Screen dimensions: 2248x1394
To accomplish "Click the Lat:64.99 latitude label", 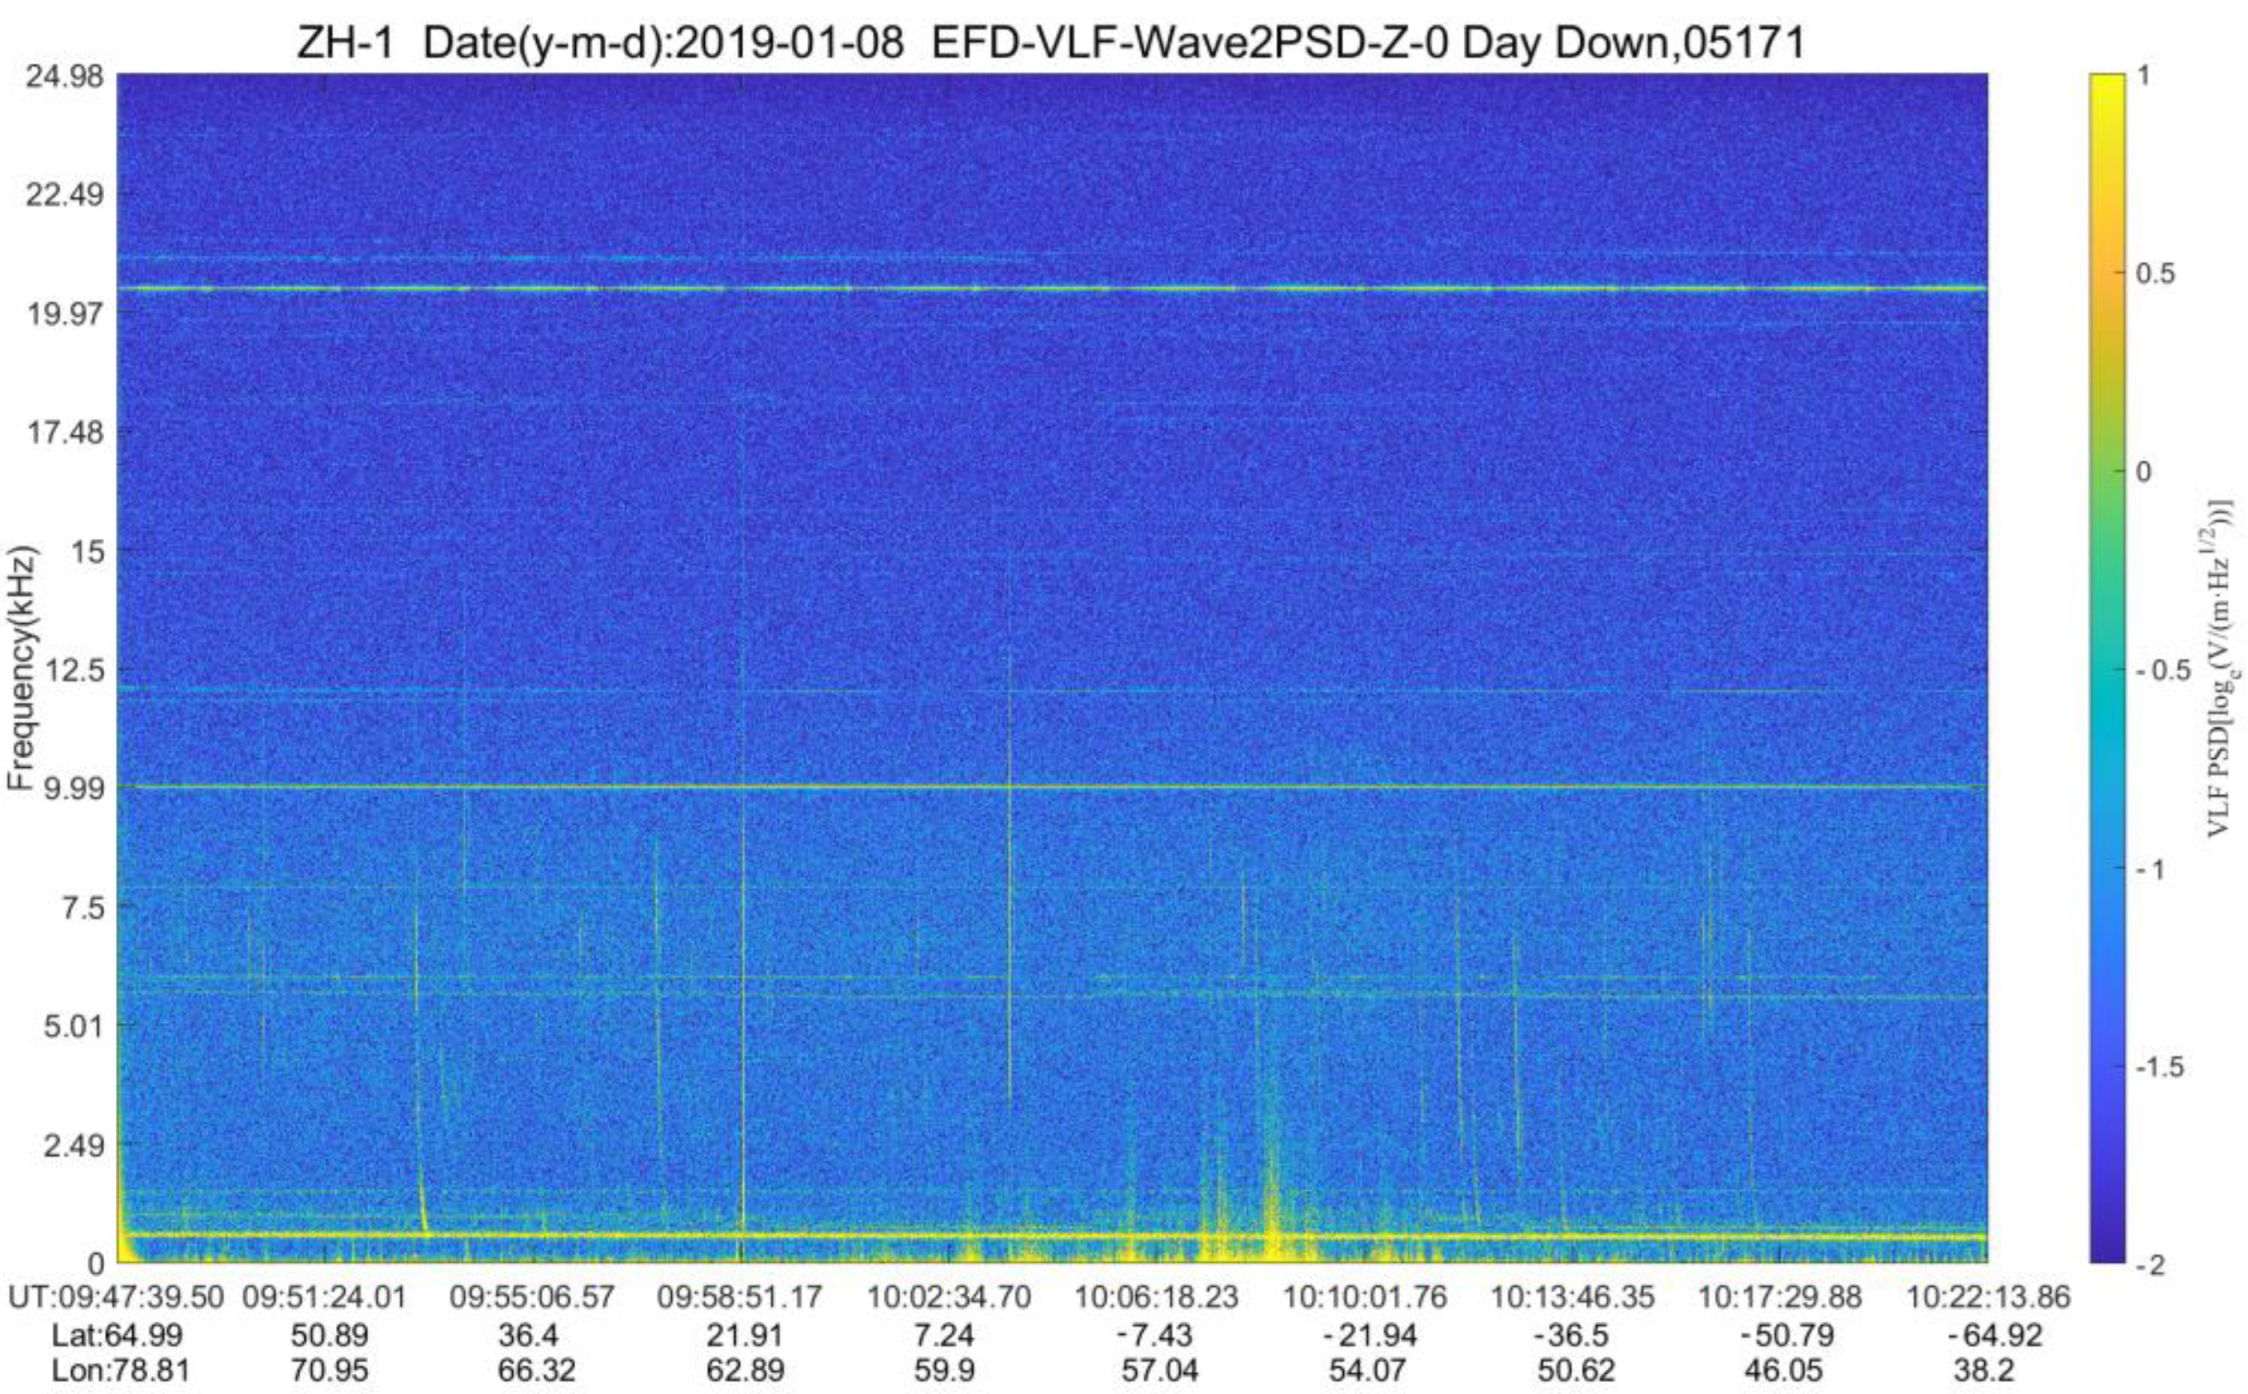I will pos(118,1335).
